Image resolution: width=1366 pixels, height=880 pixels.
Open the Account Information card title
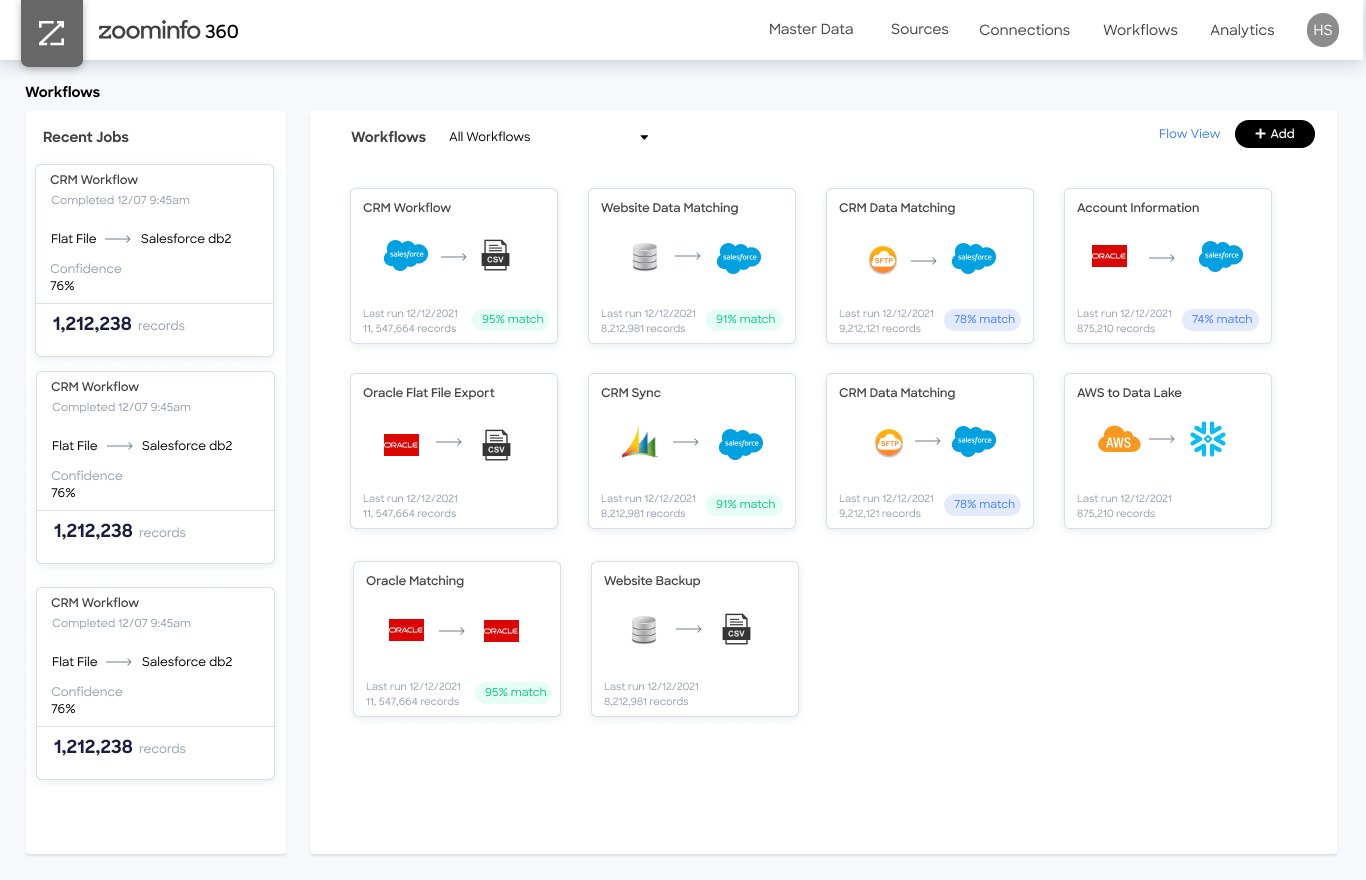point(1138,208)
